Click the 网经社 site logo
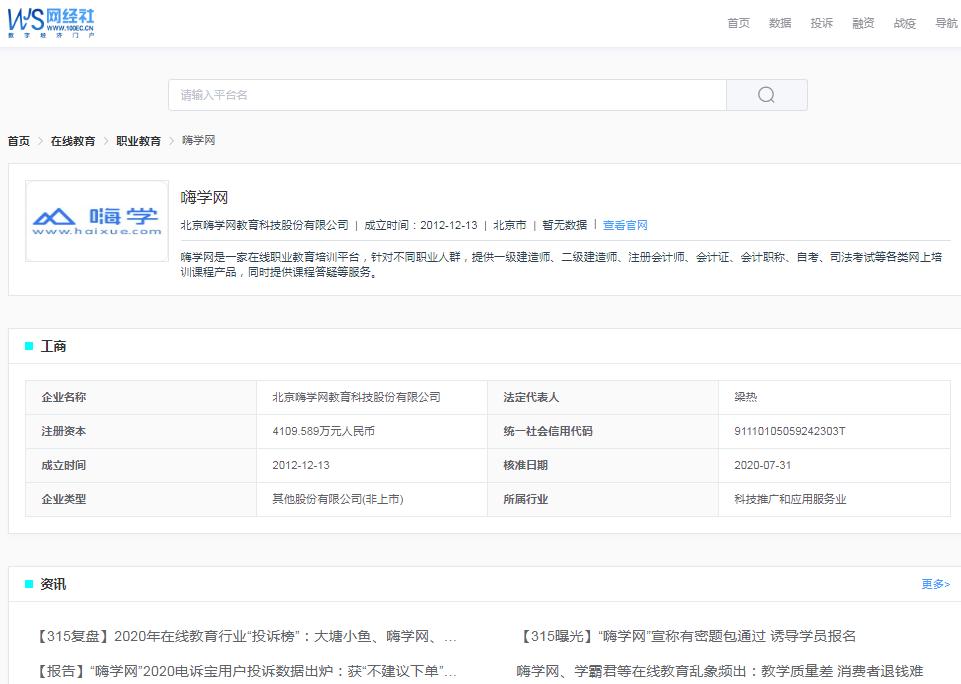 pos(51,23)
